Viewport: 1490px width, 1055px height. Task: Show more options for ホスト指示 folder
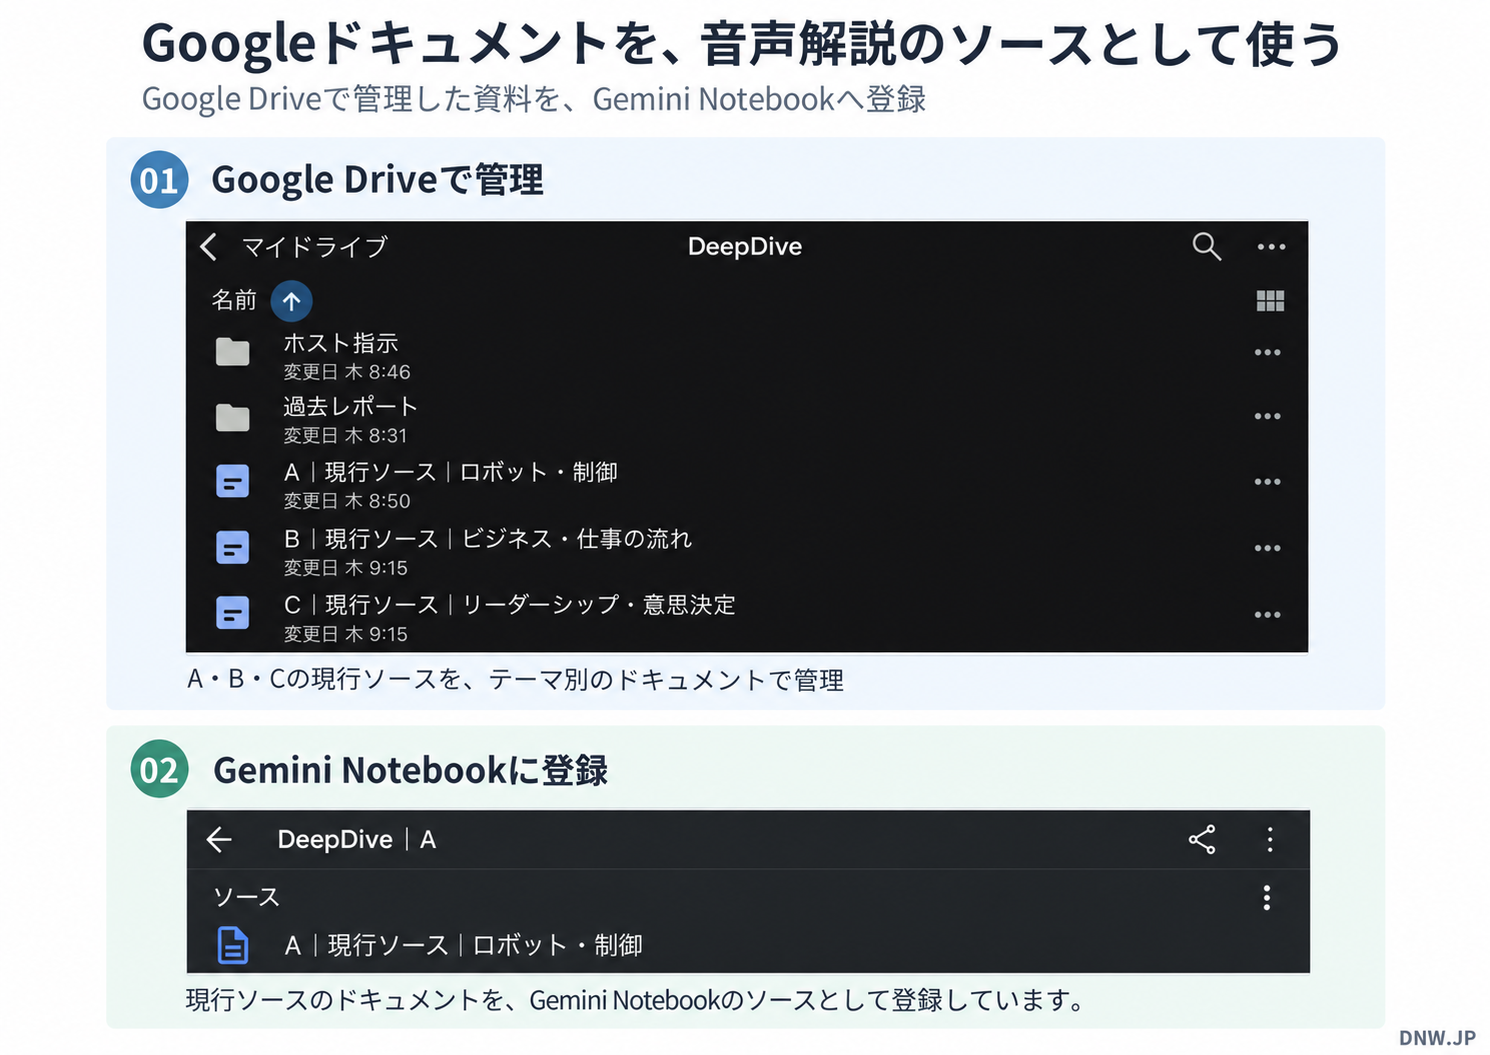pos(1267,352)
